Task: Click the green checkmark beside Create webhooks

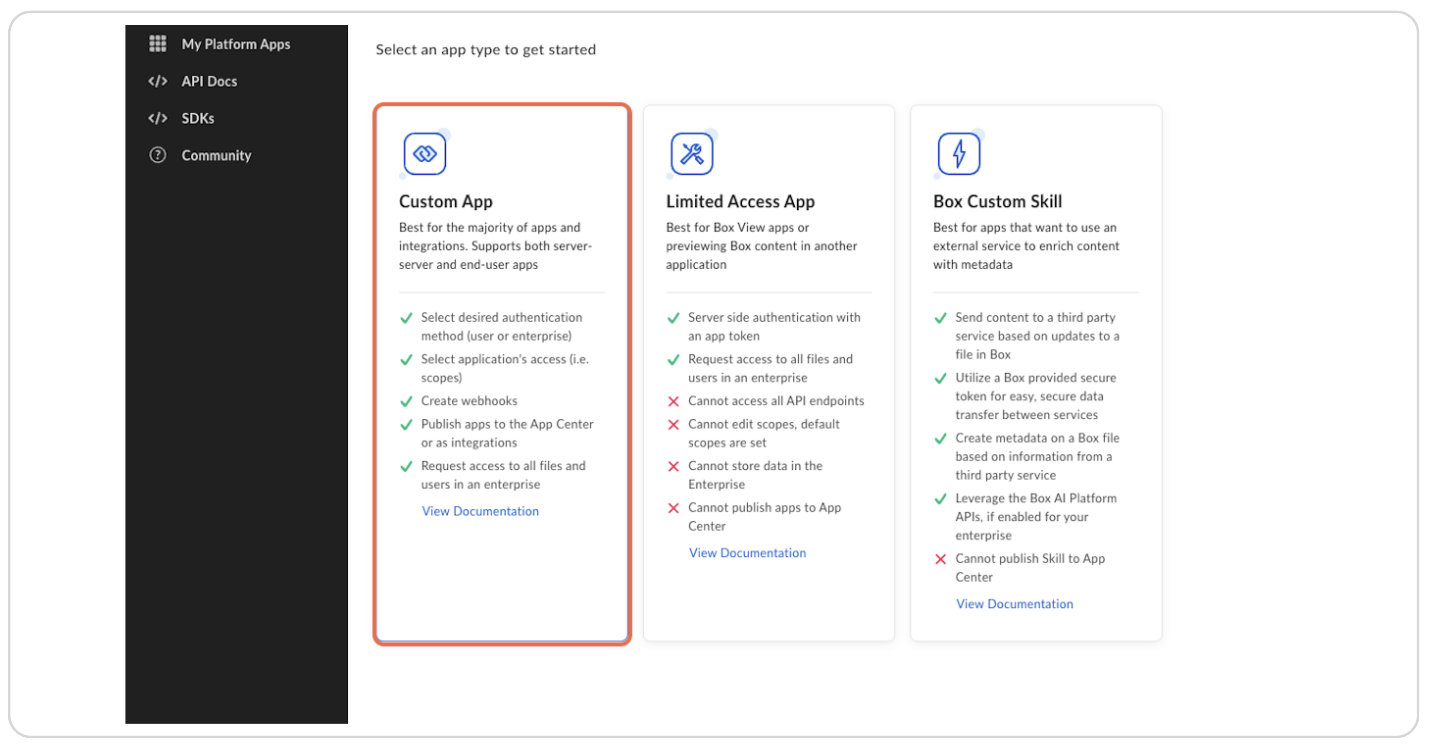Action: pyautogui.click(x=407, y=401)
